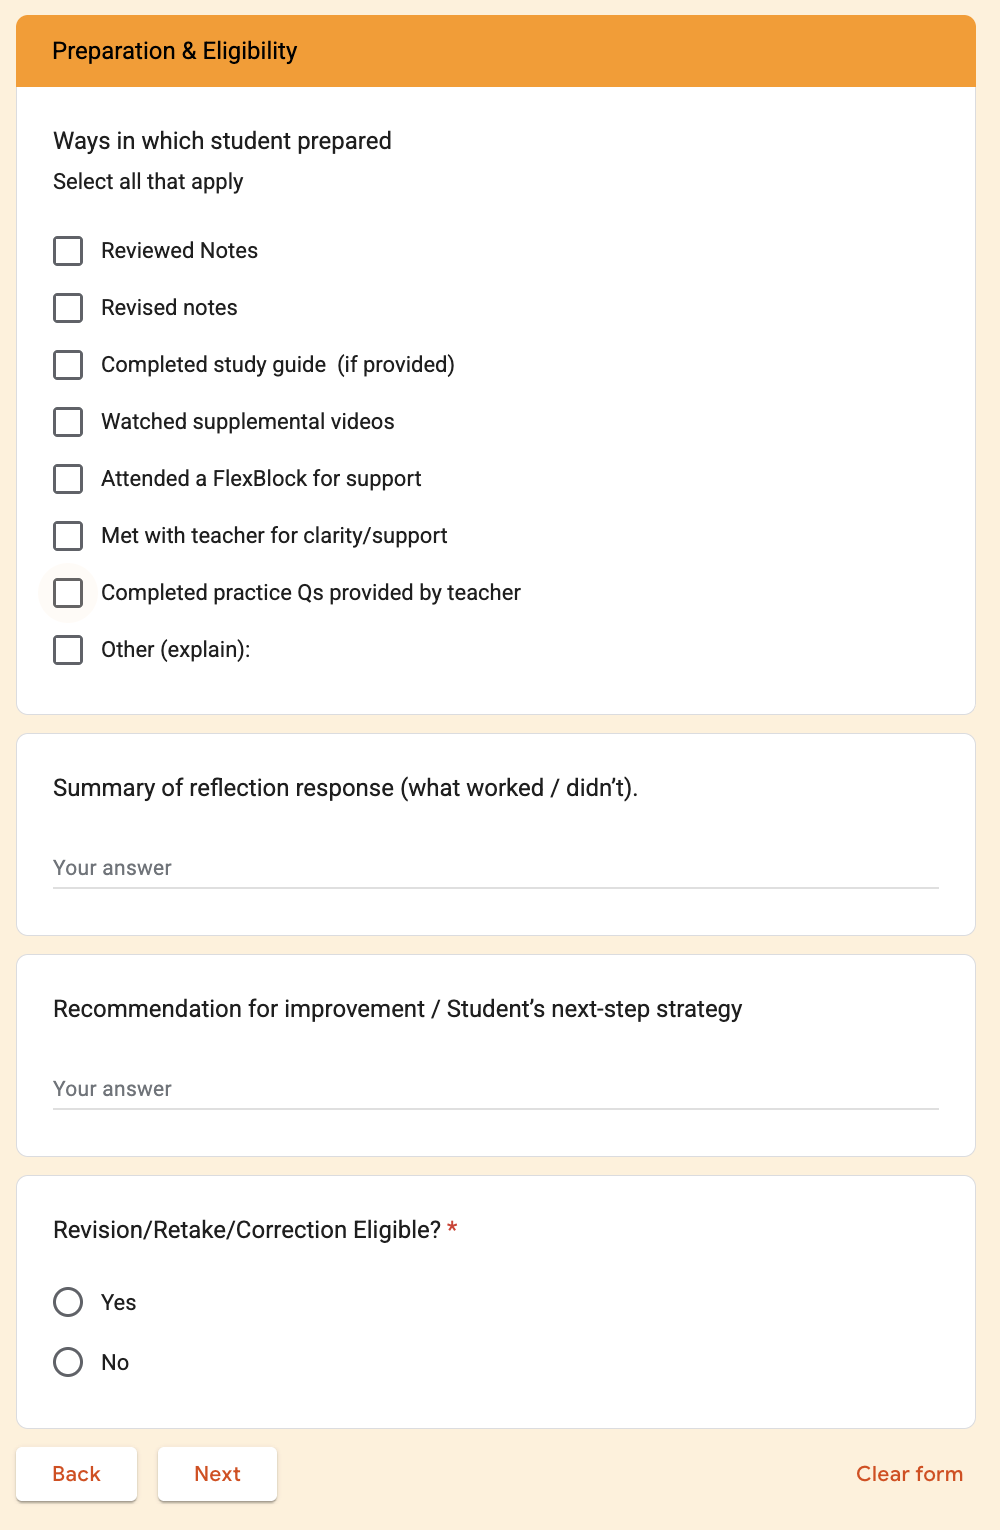
Task: Choose No for retake eligibility
Action: click(68, 1362)
